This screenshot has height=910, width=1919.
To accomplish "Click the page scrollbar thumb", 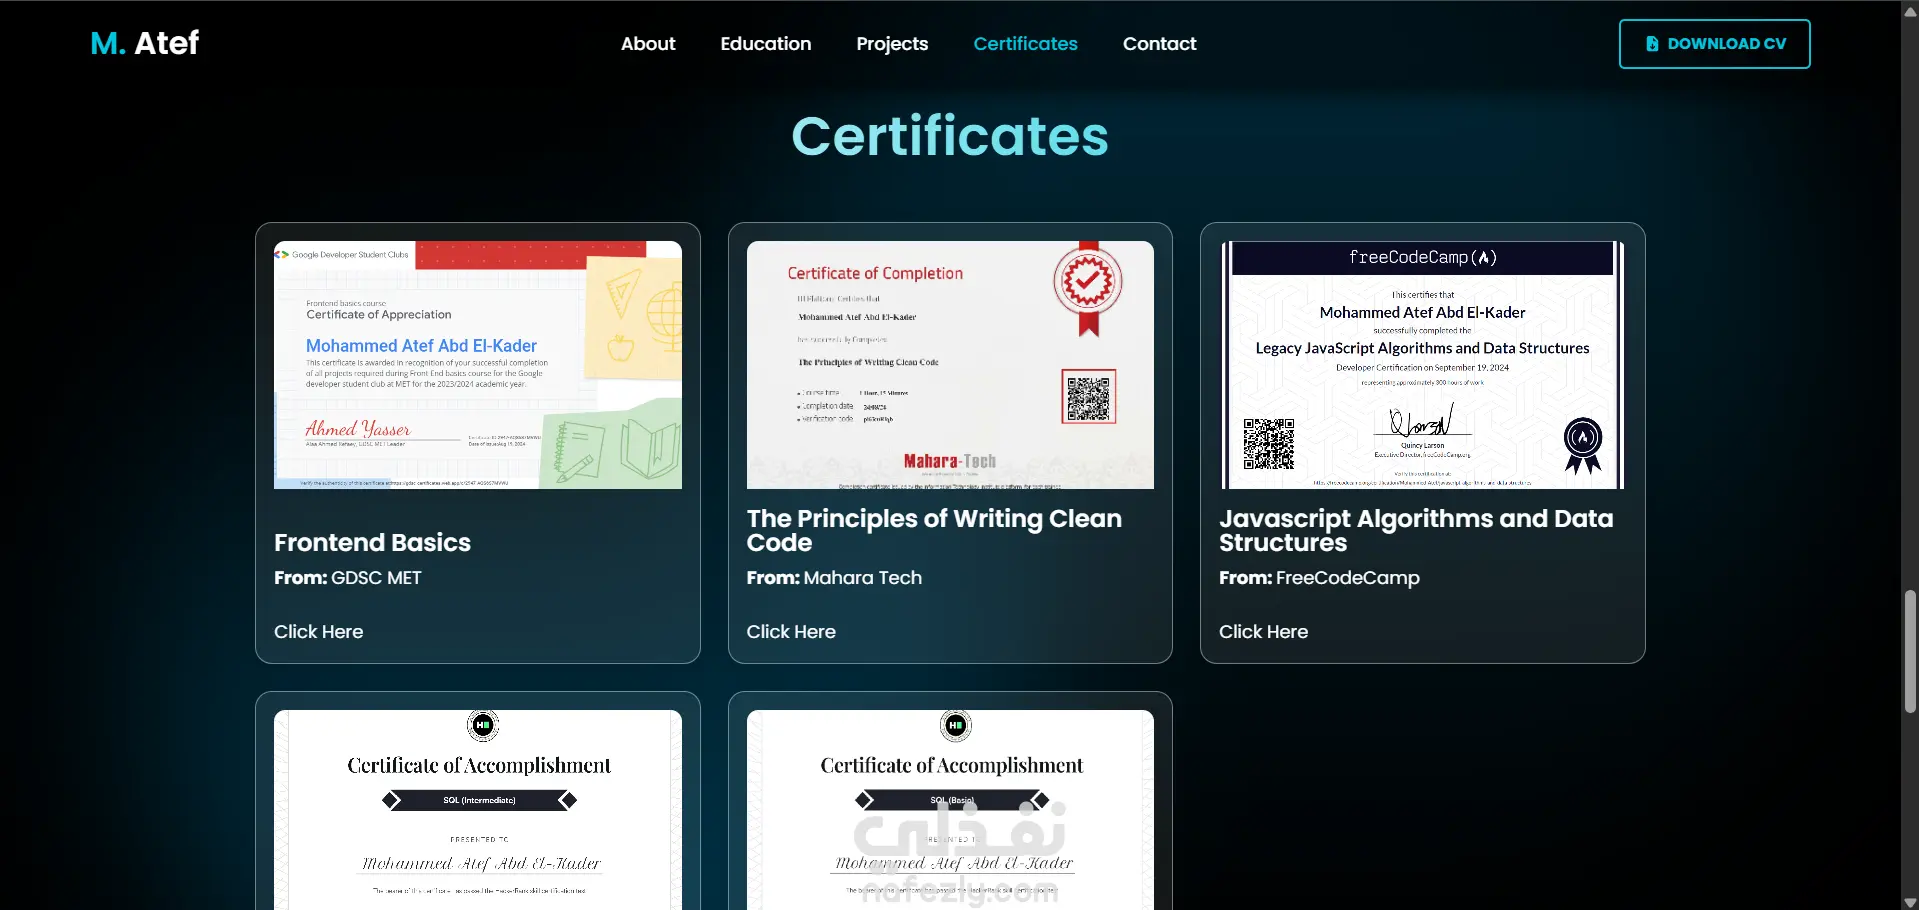I will coord(1910,651).
